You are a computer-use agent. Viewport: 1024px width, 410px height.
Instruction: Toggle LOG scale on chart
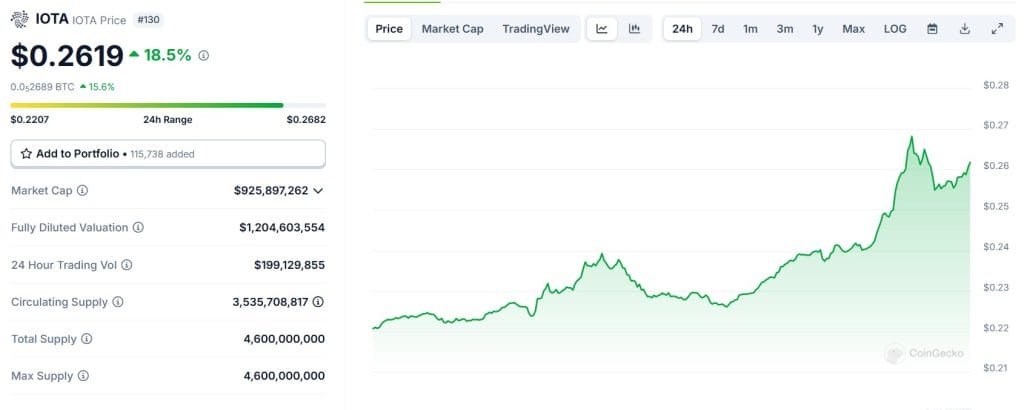coord(895,29)
